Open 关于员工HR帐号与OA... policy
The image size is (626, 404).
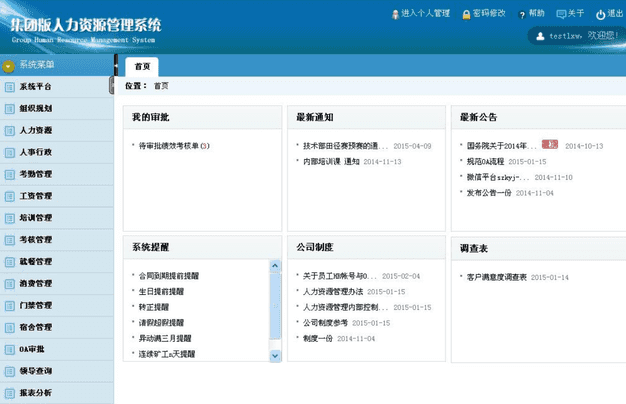click(340, 276)
